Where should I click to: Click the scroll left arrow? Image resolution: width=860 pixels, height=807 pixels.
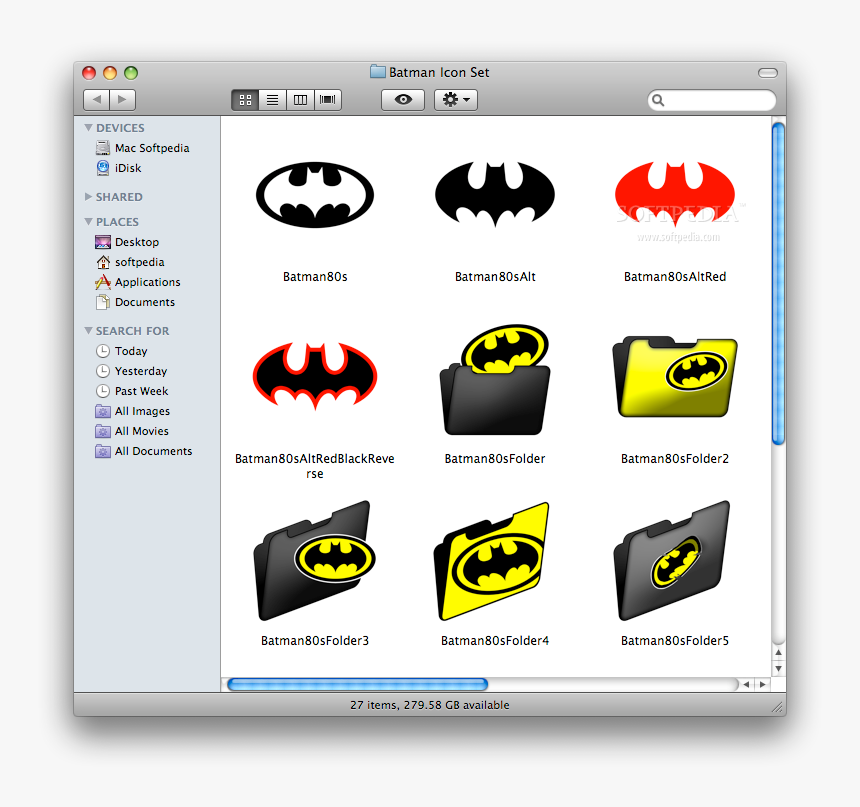pos(746,684)
